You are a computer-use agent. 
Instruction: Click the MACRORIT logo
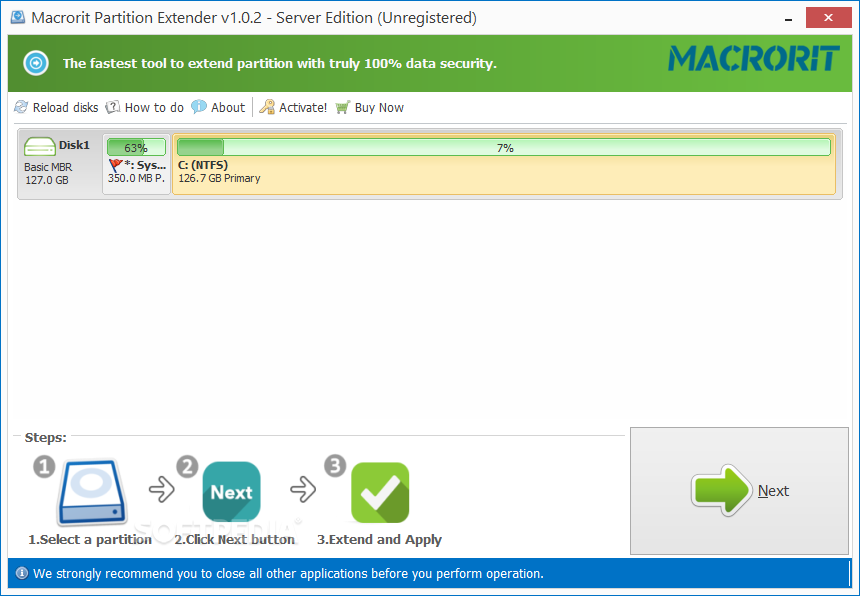click(x=754, y=59)
